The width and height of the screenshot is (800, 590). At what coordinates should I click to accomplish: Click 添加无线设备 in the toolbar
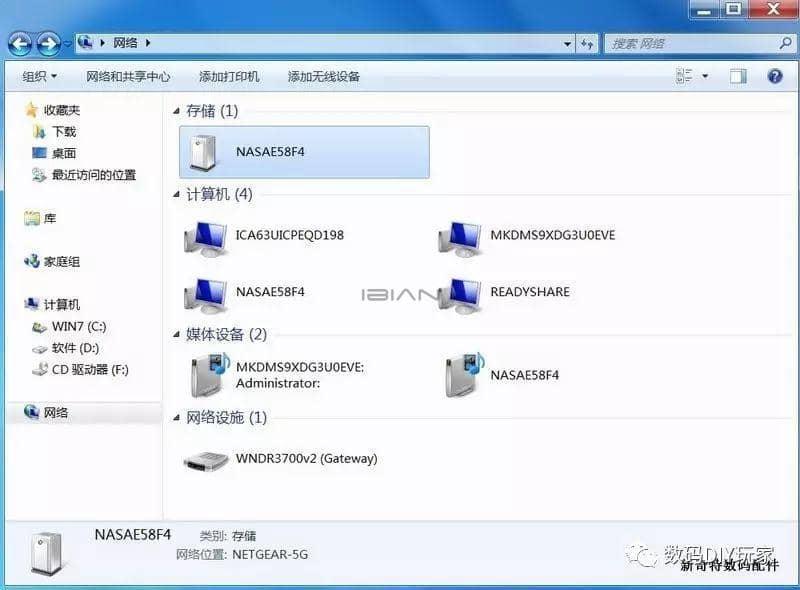323,76
